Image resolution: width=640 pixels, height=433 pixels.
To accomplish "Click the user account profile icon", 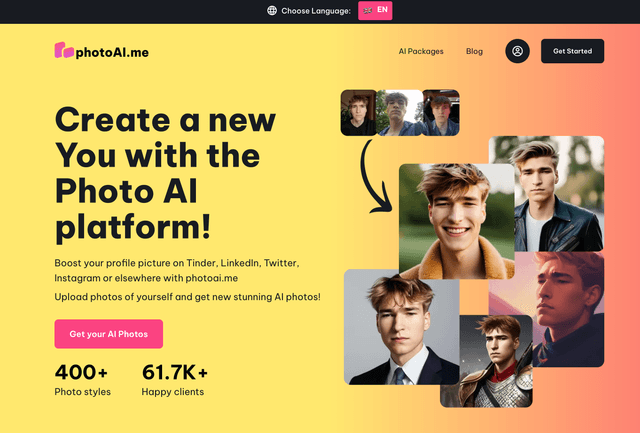I will pyautogui.click(x=517, y=51).
